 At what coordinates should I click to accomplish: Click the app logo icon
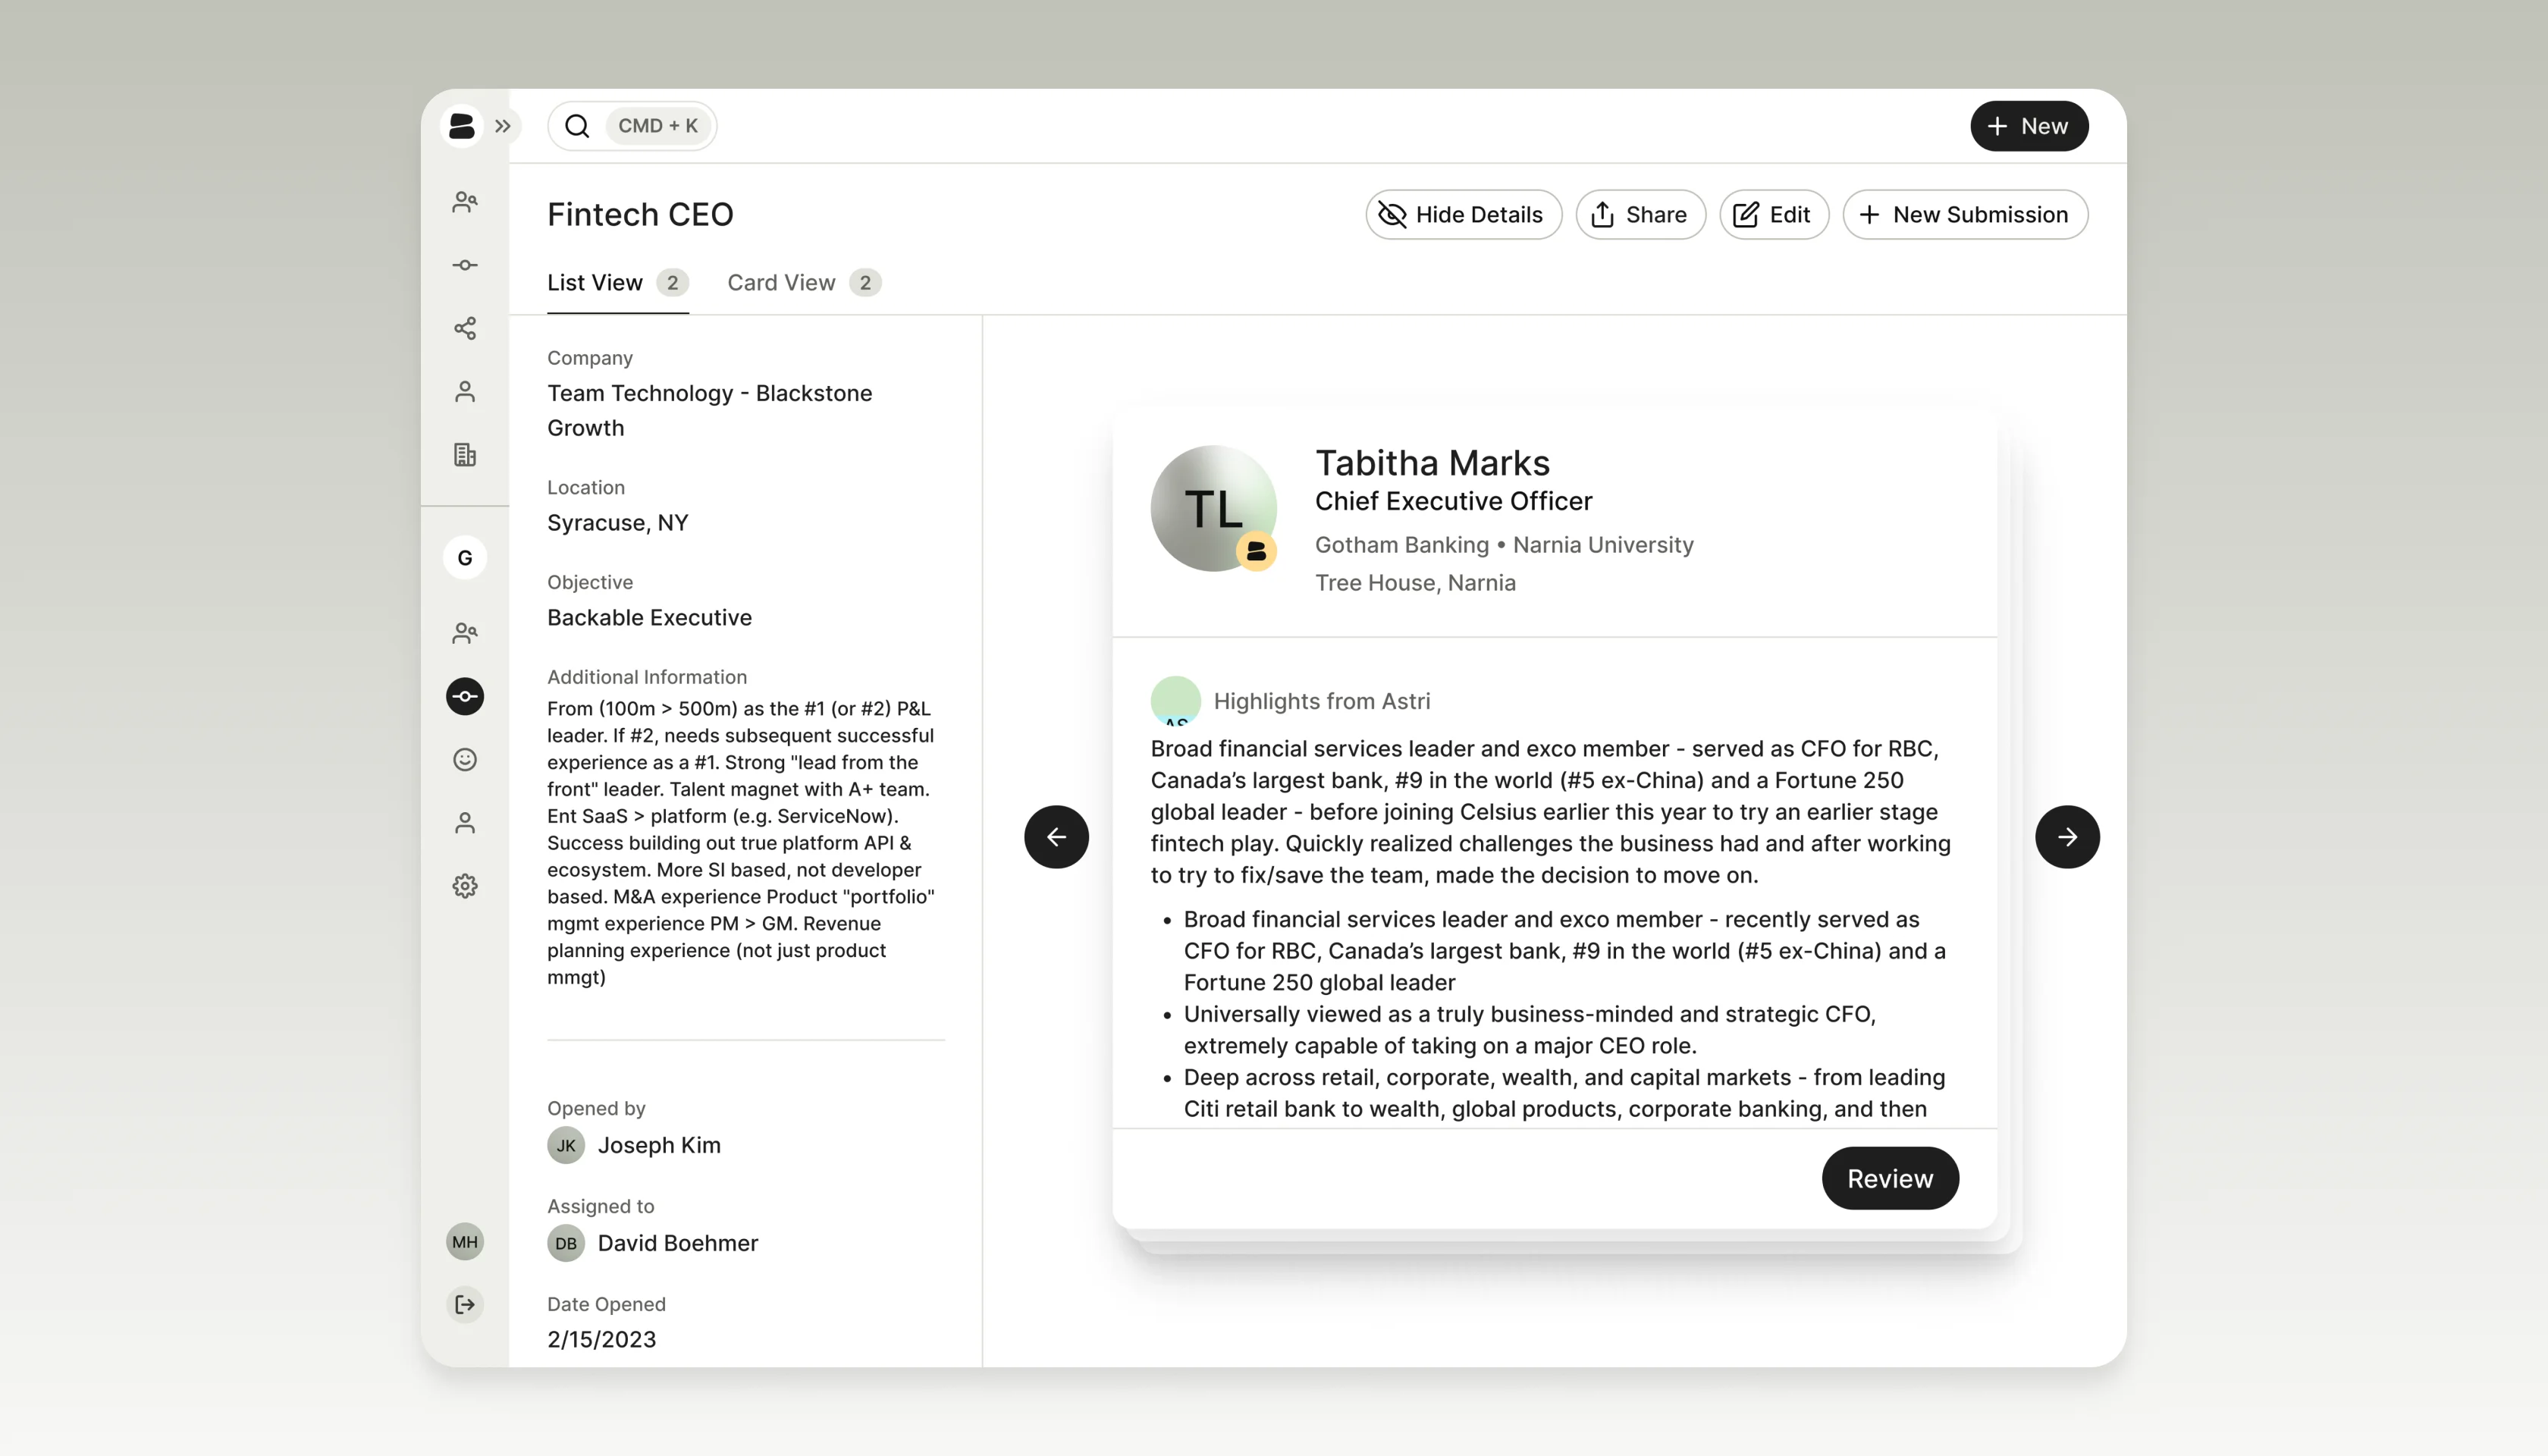pos(461,126)
